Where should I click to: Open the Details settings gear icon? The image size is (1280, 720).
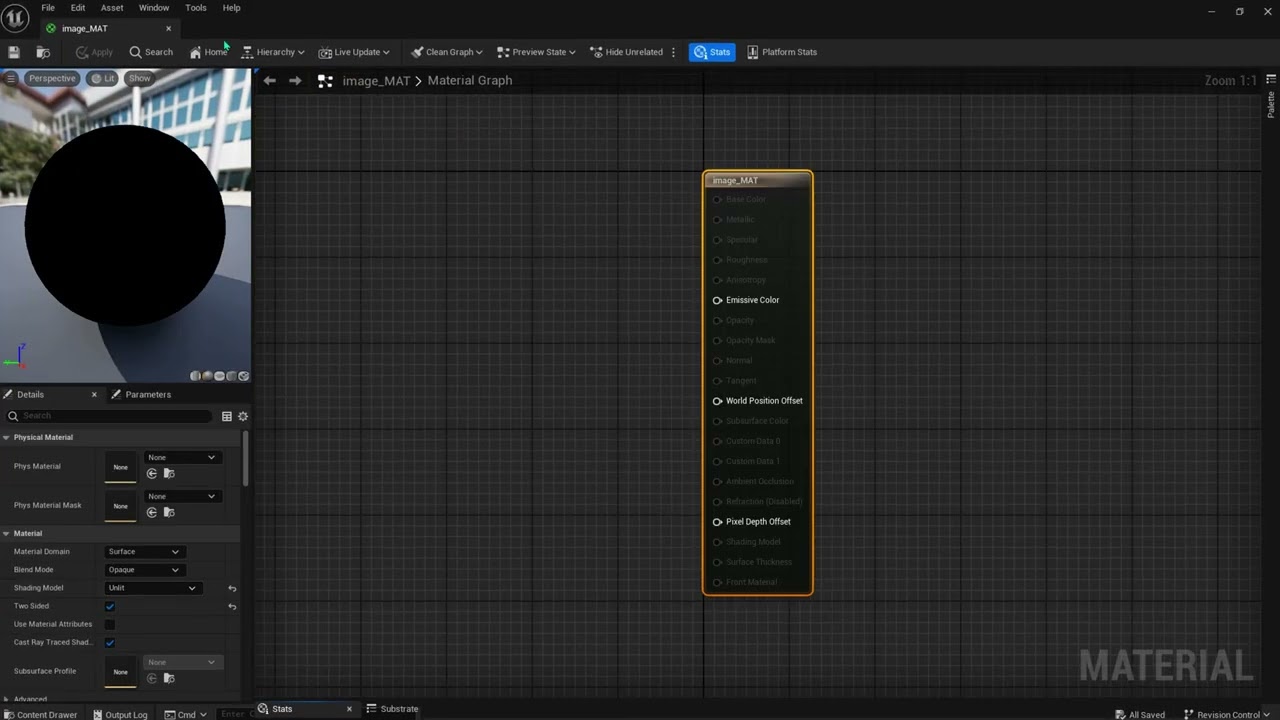pos(242,416)
